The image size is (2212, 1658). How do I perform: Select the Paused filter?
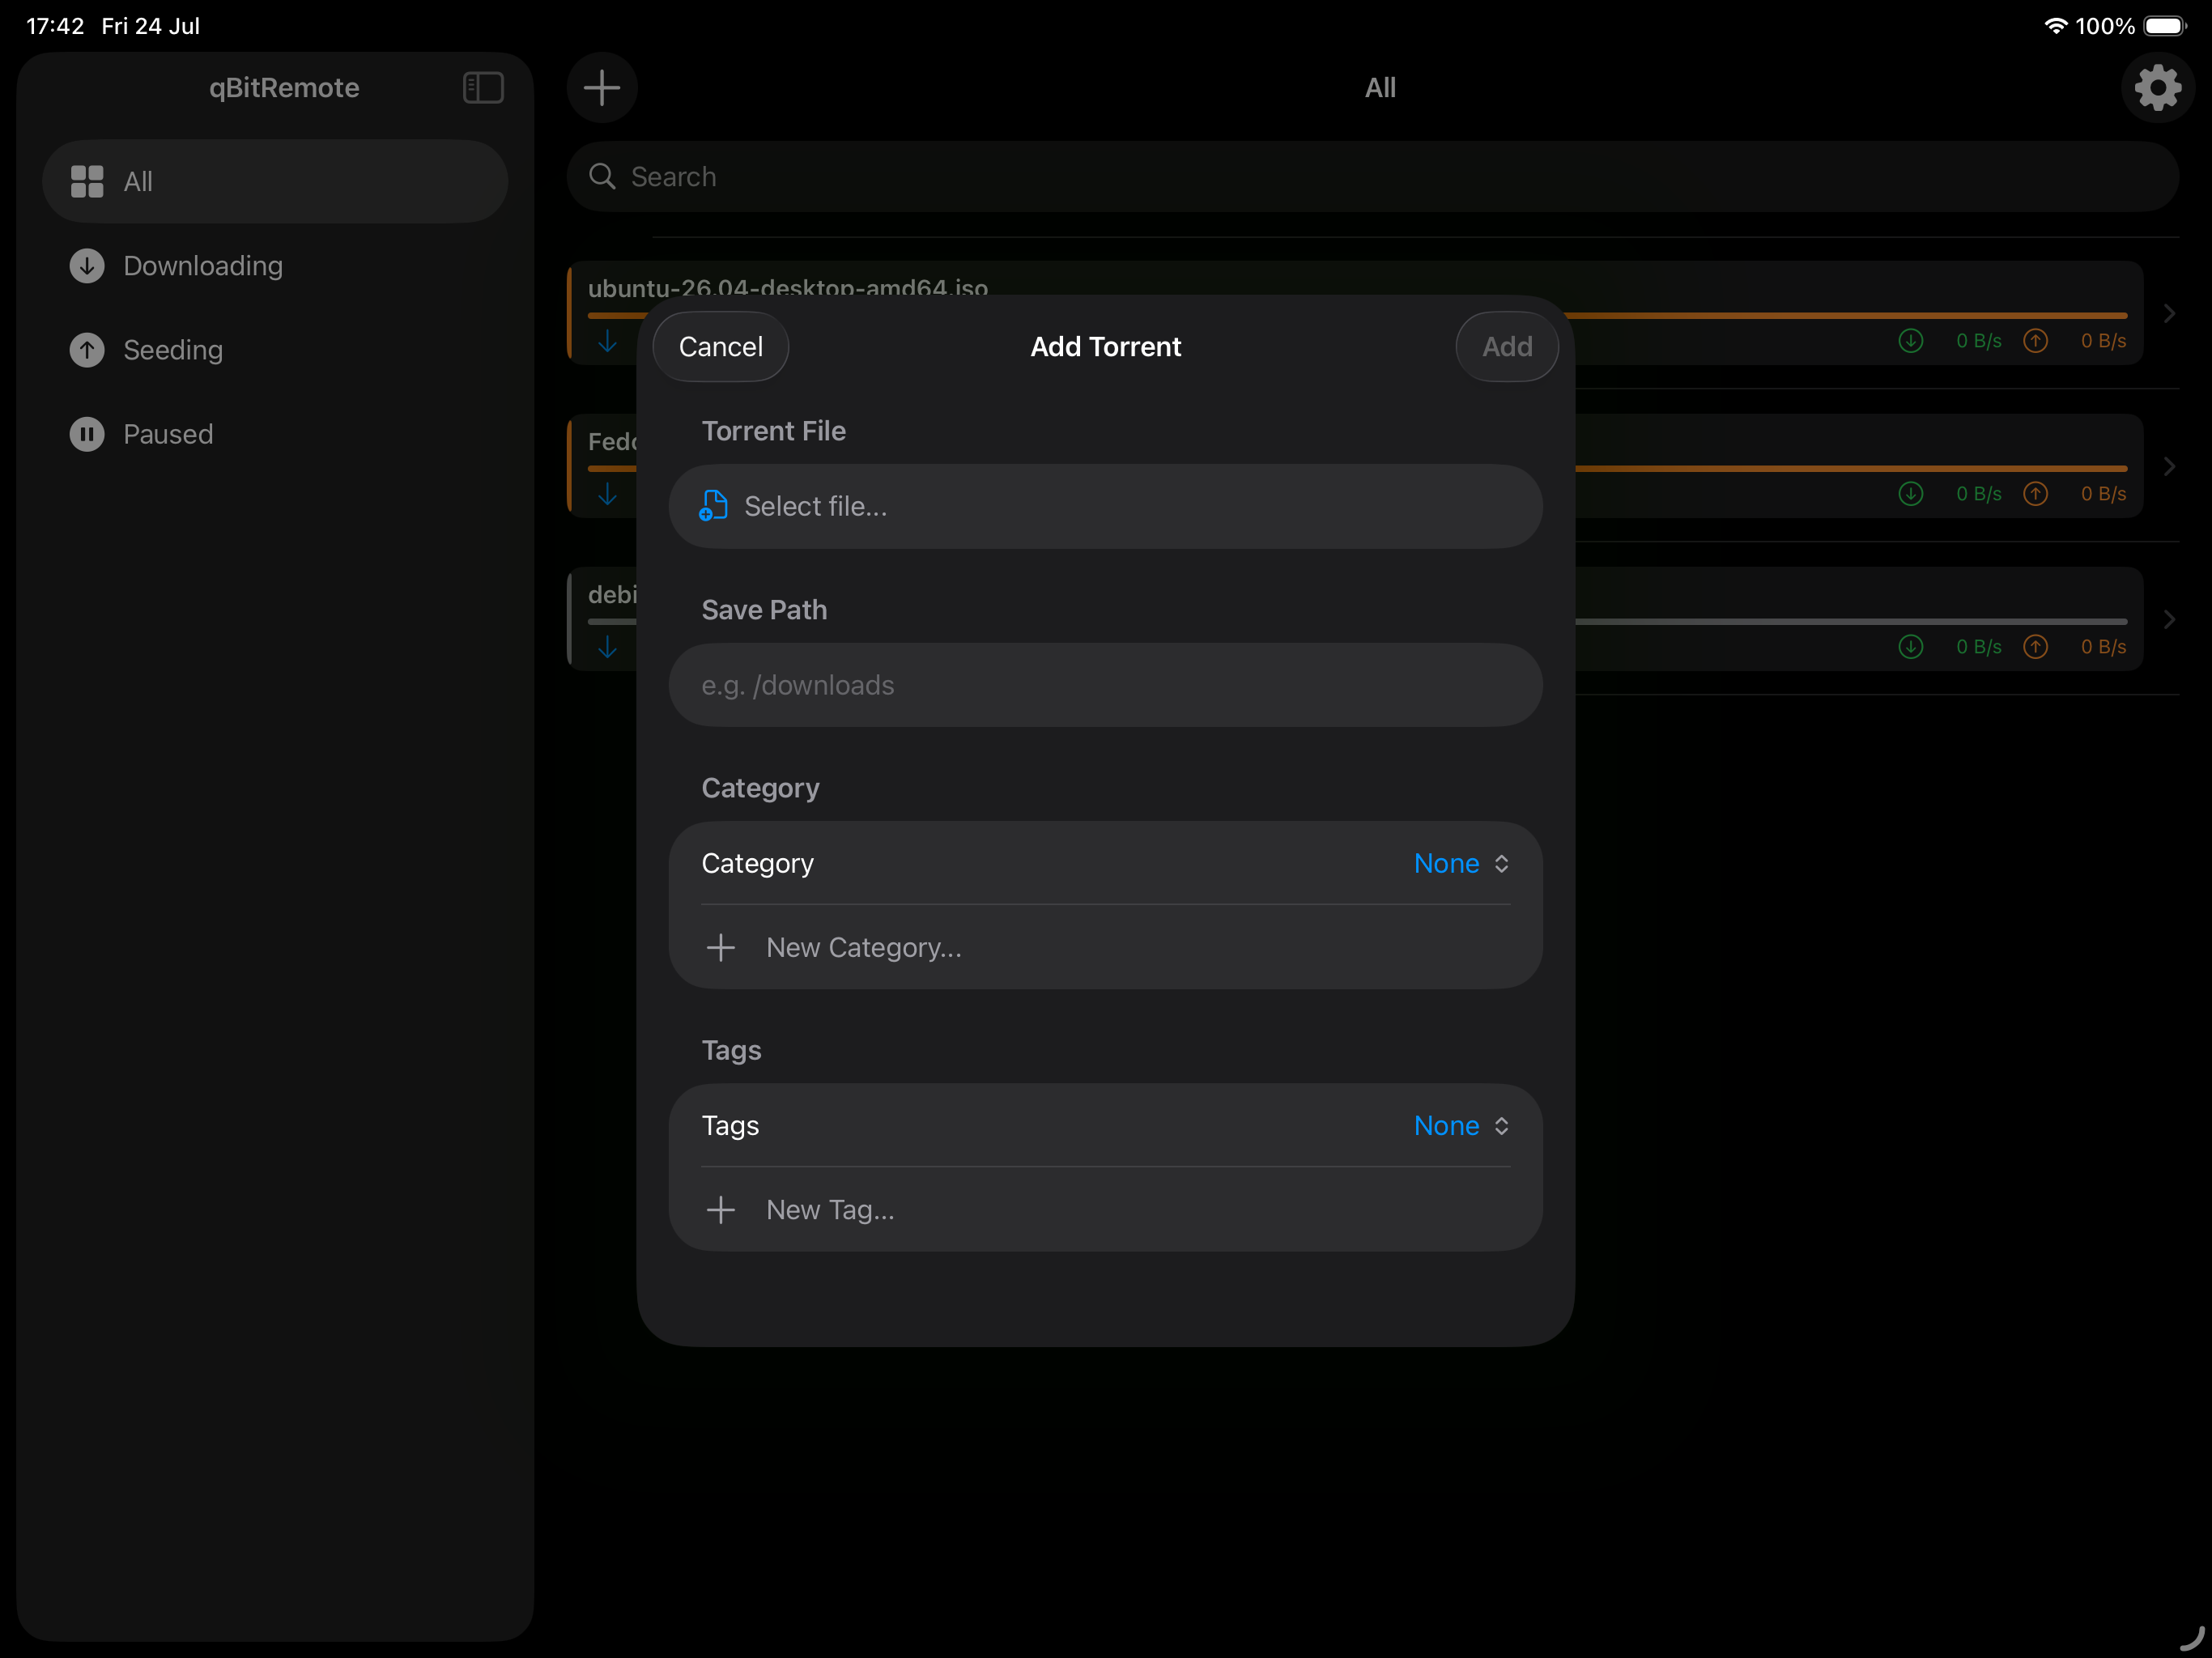(x=275, y=434)
